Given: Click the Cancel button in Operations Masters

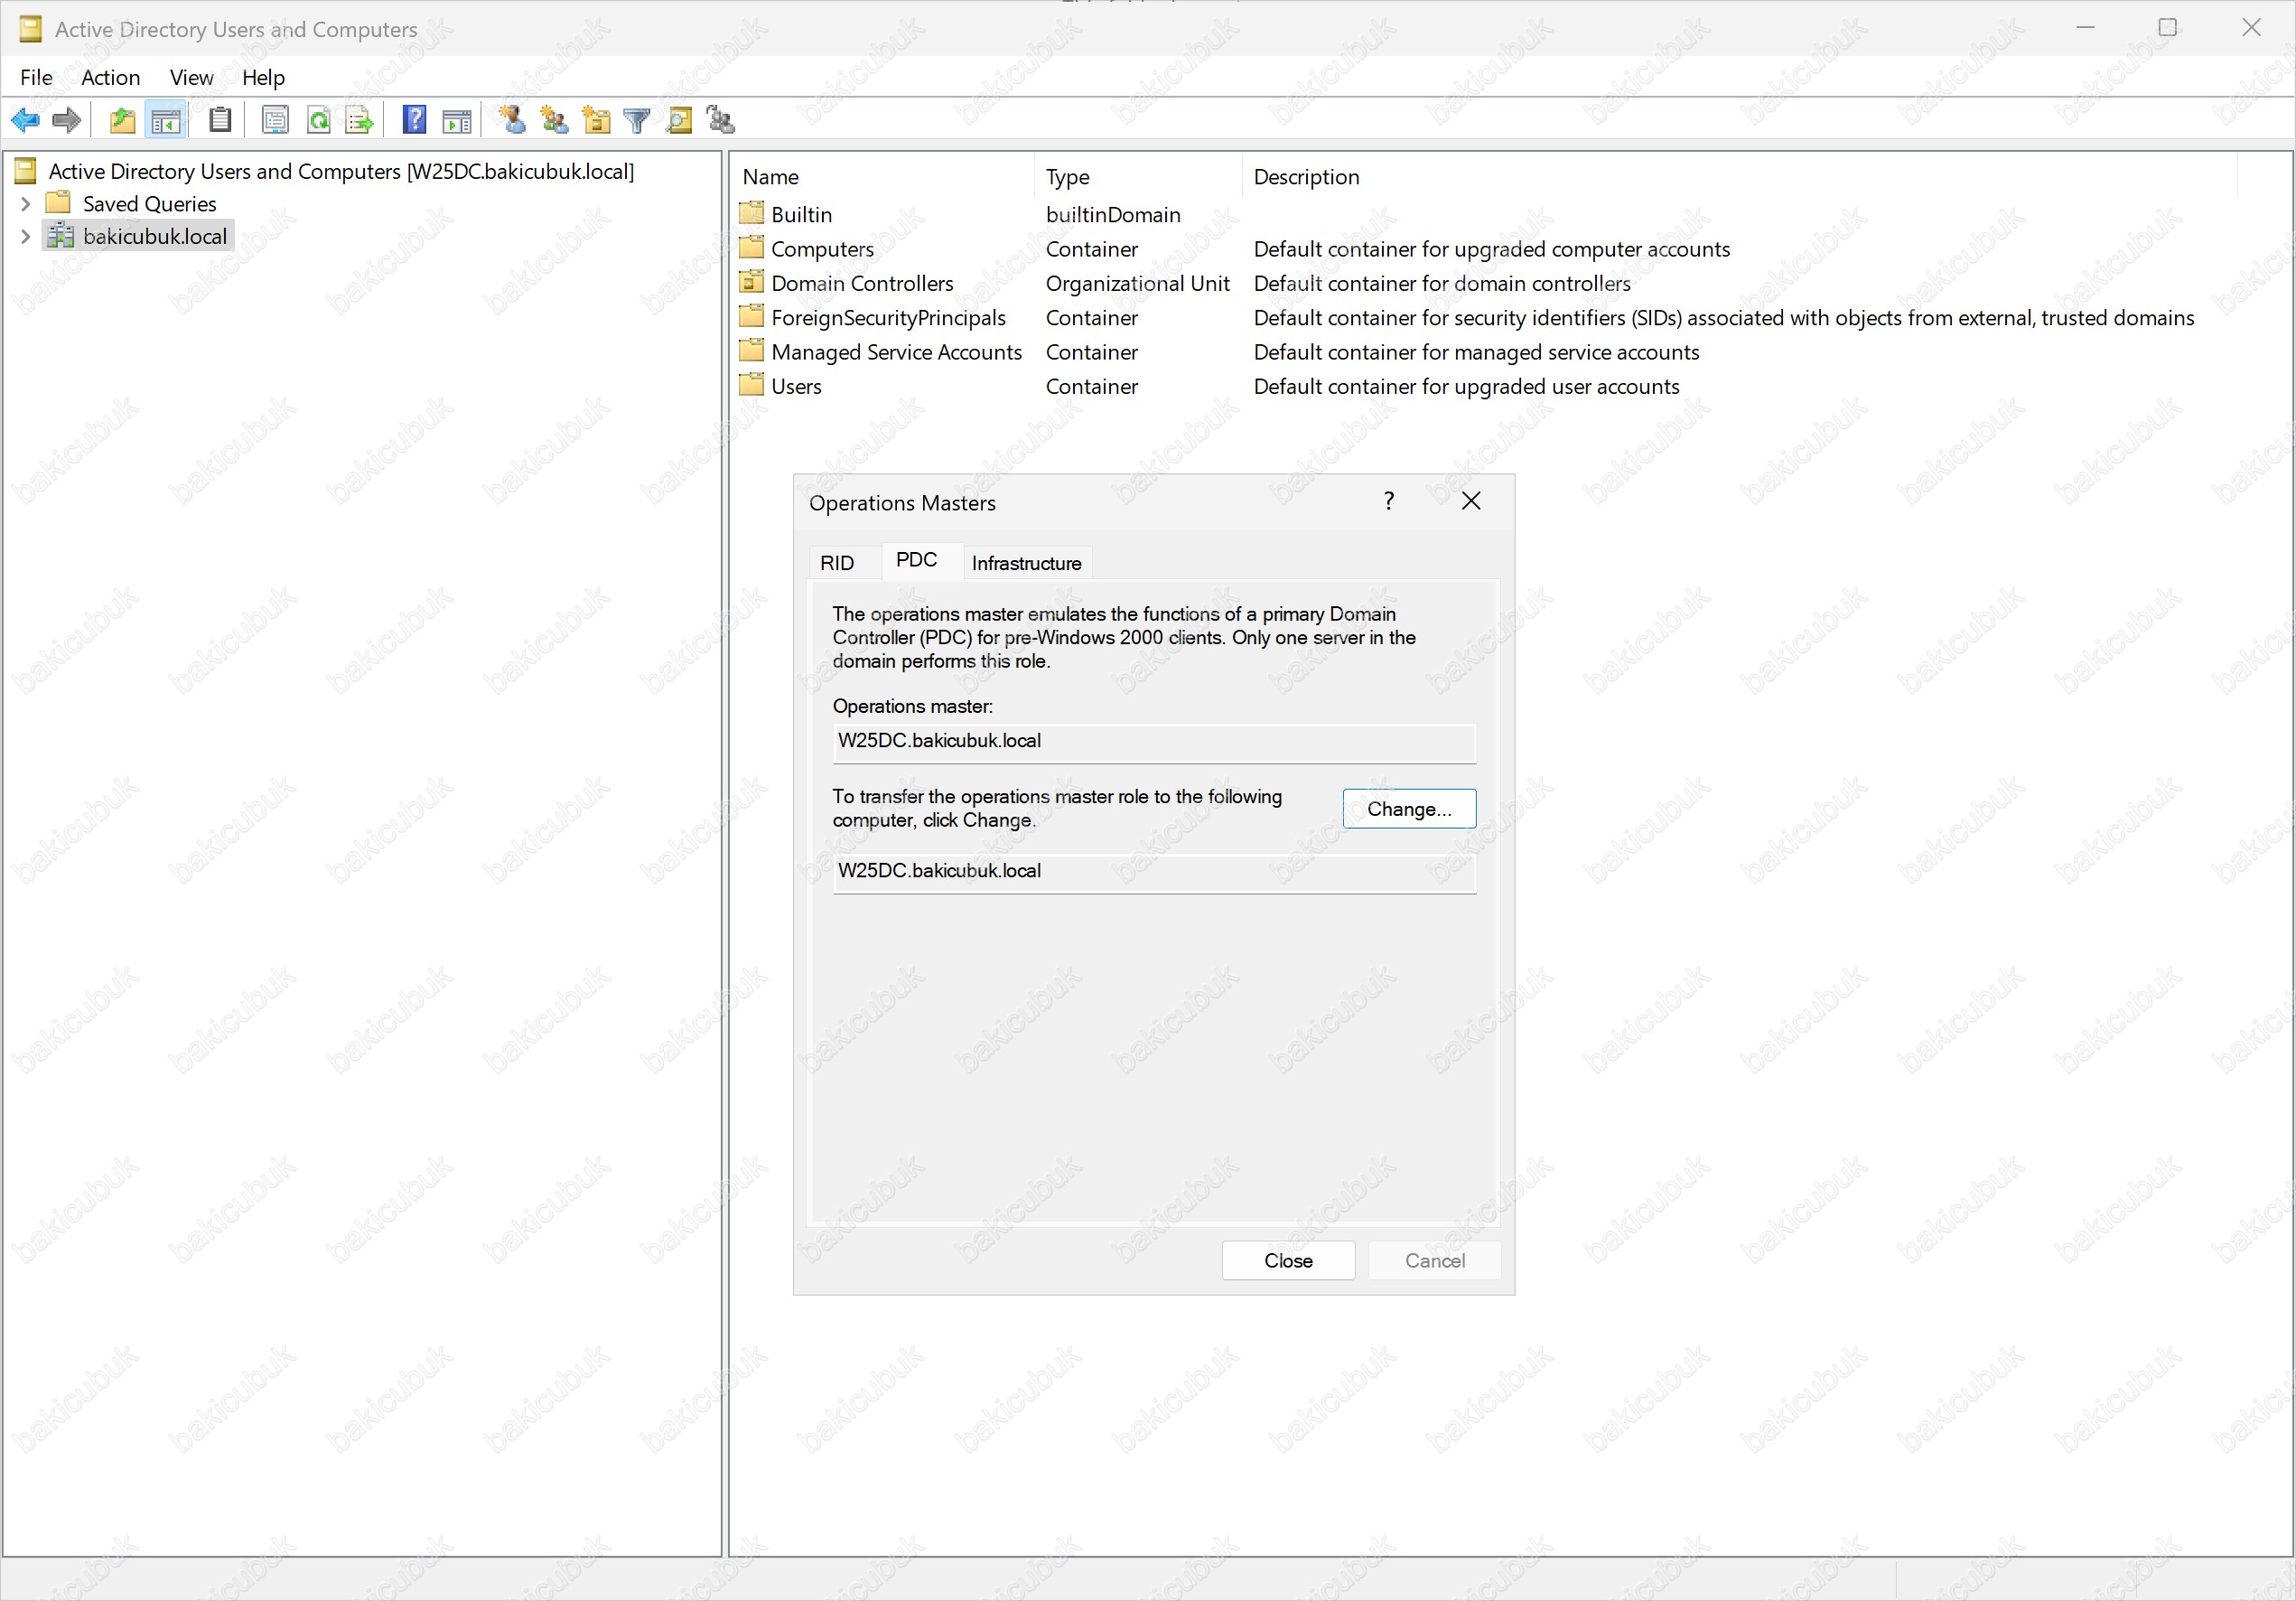Looking at the screenshot, I should pos(1434,1261).
